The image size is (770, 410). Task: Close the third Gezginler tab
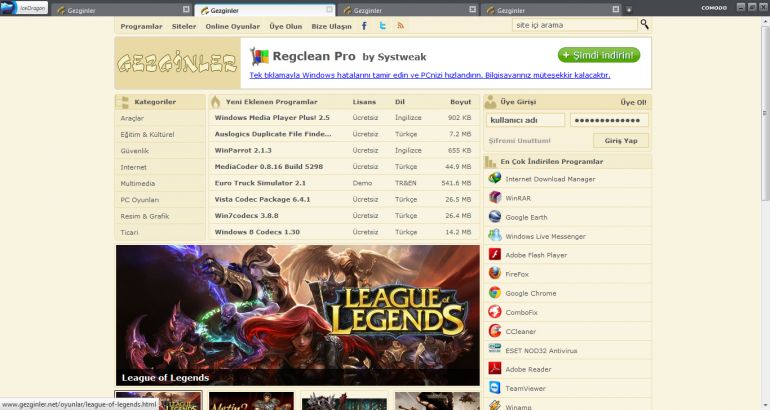(472, 9)
